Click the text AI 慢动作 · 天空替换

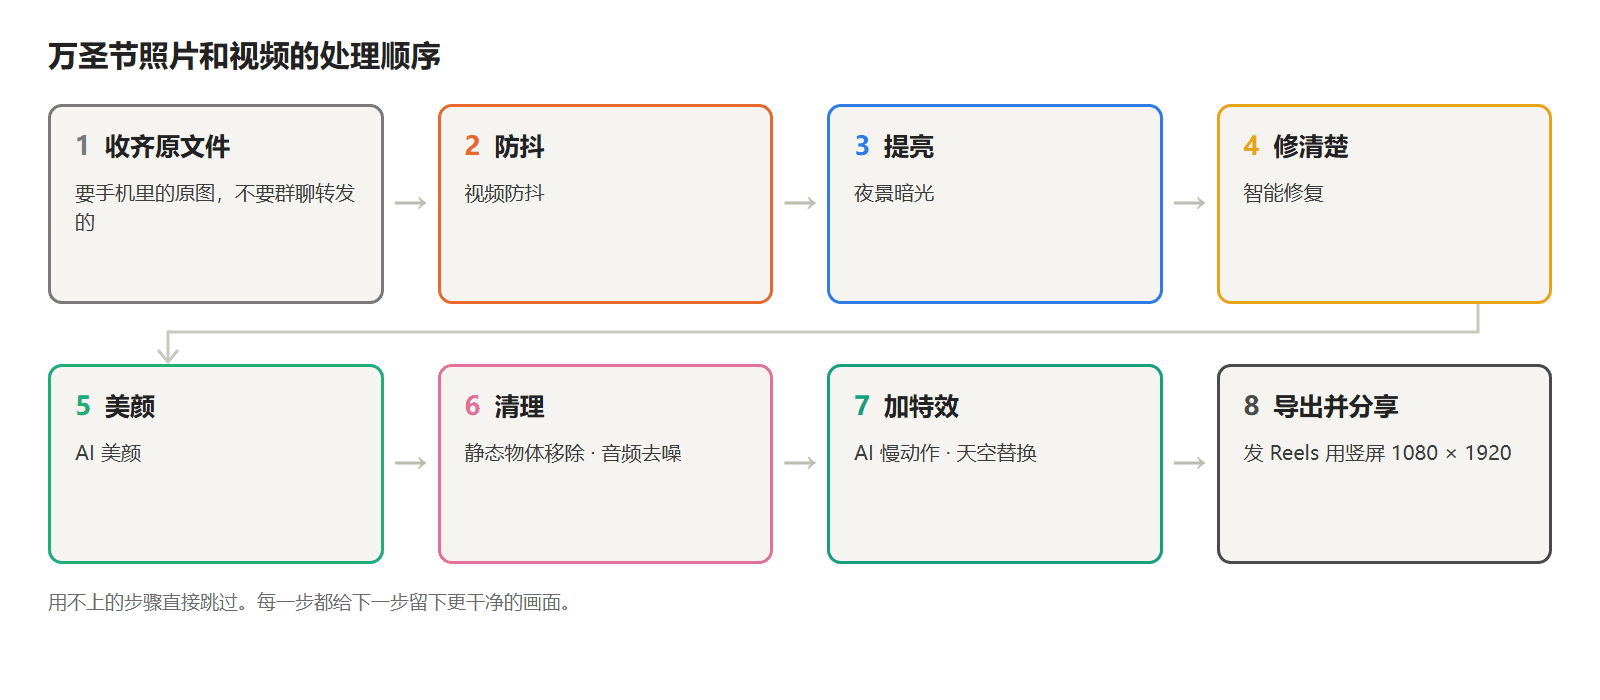pyautogui.click(x=945, y=454)
